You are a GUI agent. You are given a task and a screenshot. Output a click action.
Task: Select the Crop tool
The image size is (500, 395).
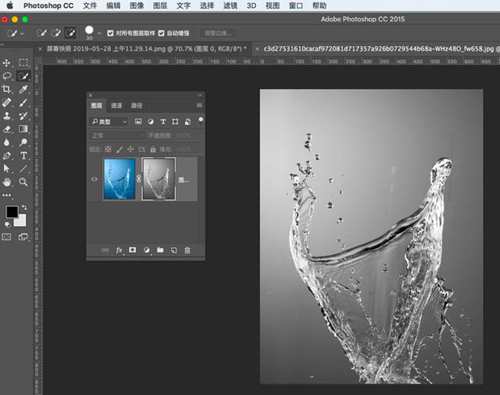click(x=6, y=89)
